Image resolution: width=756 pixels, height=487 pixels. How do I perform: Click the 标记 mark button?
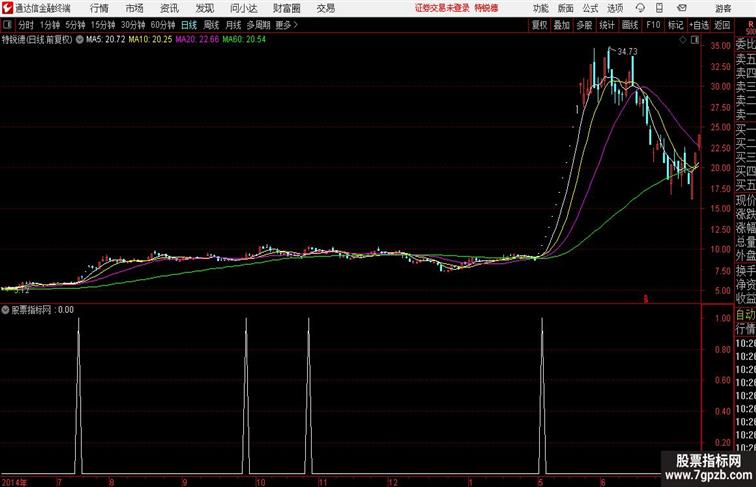pos(675,25)
